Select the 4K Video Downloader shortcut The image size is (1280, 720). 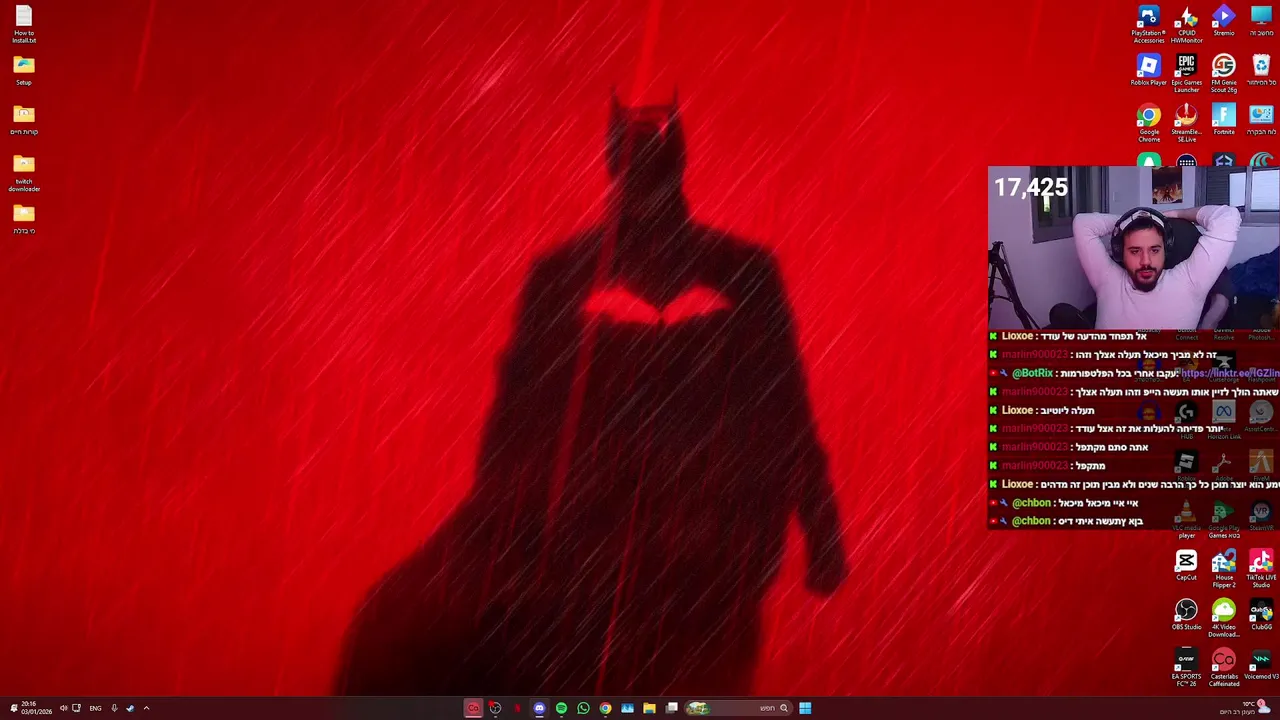point(1224,619)
